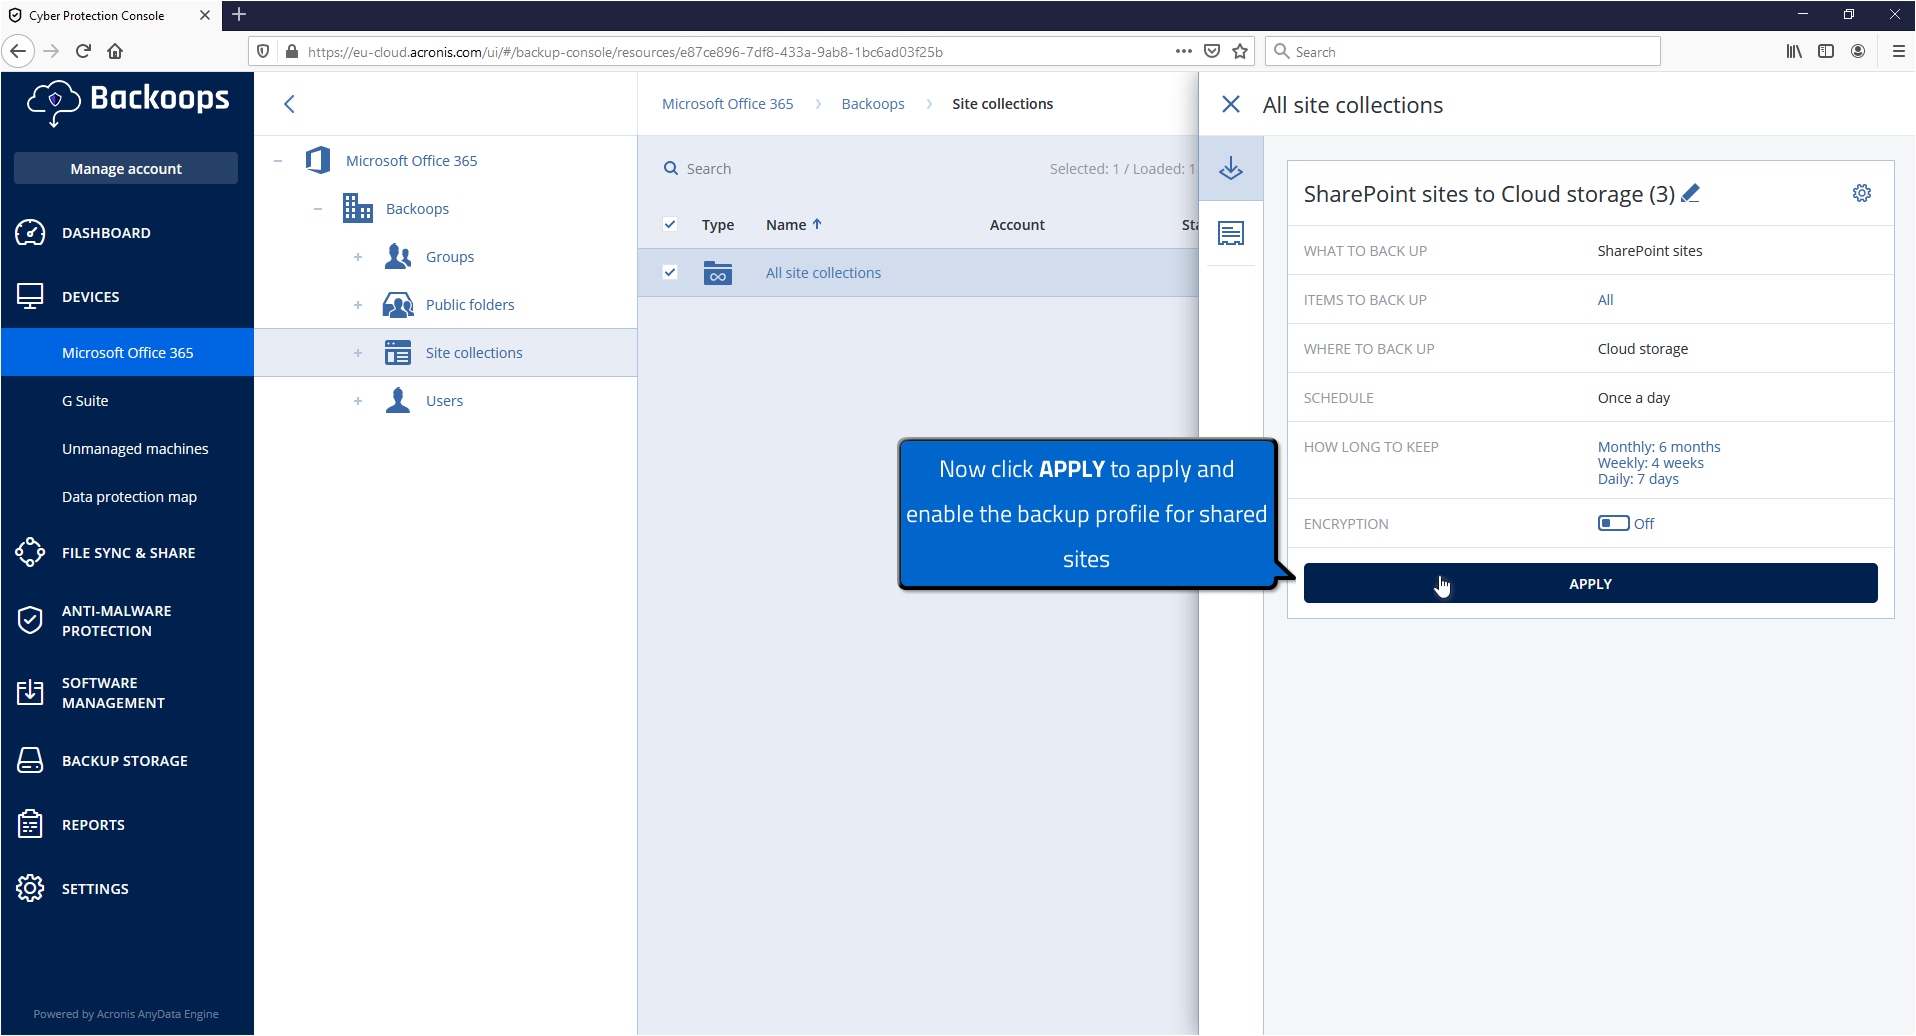The width and height of the screenshot is (1916, 1036).
Task: Change Items to back up 'All' link
Action: [1605, 299]
